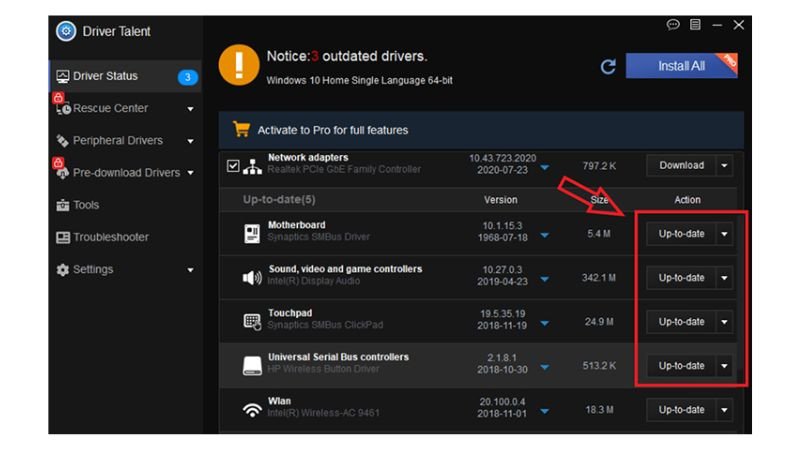Viewport: 800px width, 450px height.
Task: Click the Up-to-date(5) section header
Action: pos(279,199)
